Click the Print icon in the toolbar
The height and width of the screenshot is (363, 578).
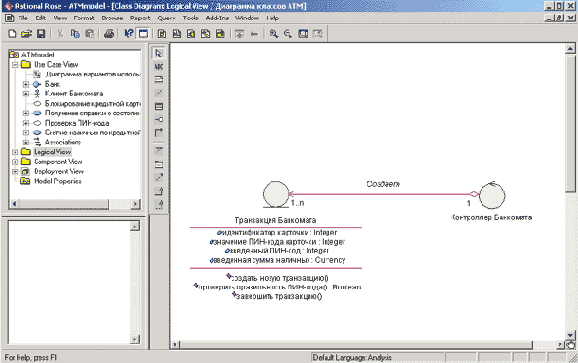pos(108,34)
